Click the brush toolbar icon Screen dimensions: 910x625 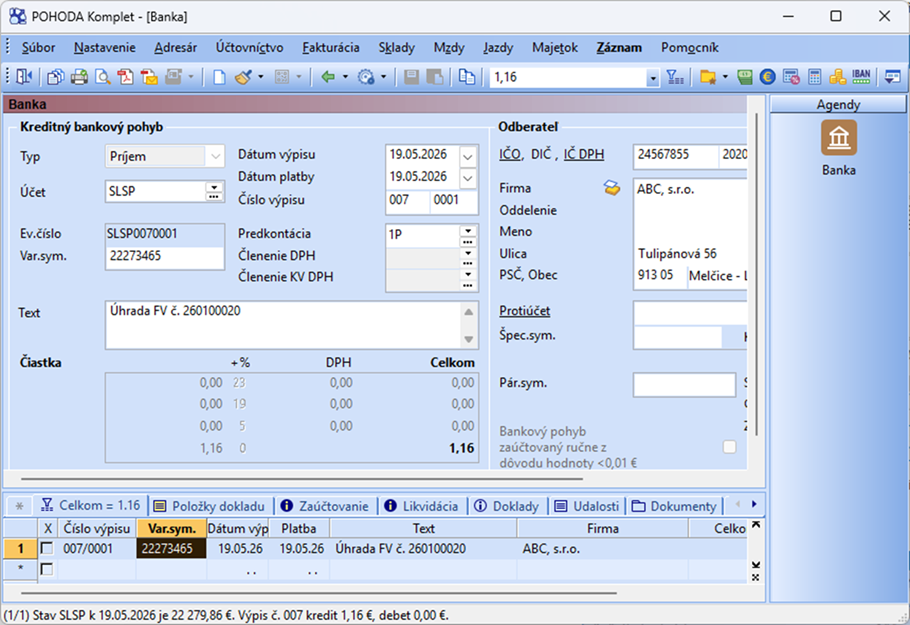tap(243, 77)
